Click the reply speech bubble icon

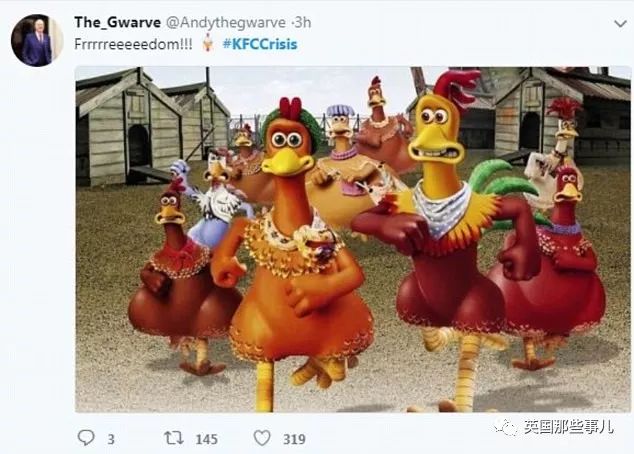pyautogui.click(x=86, y=438)
